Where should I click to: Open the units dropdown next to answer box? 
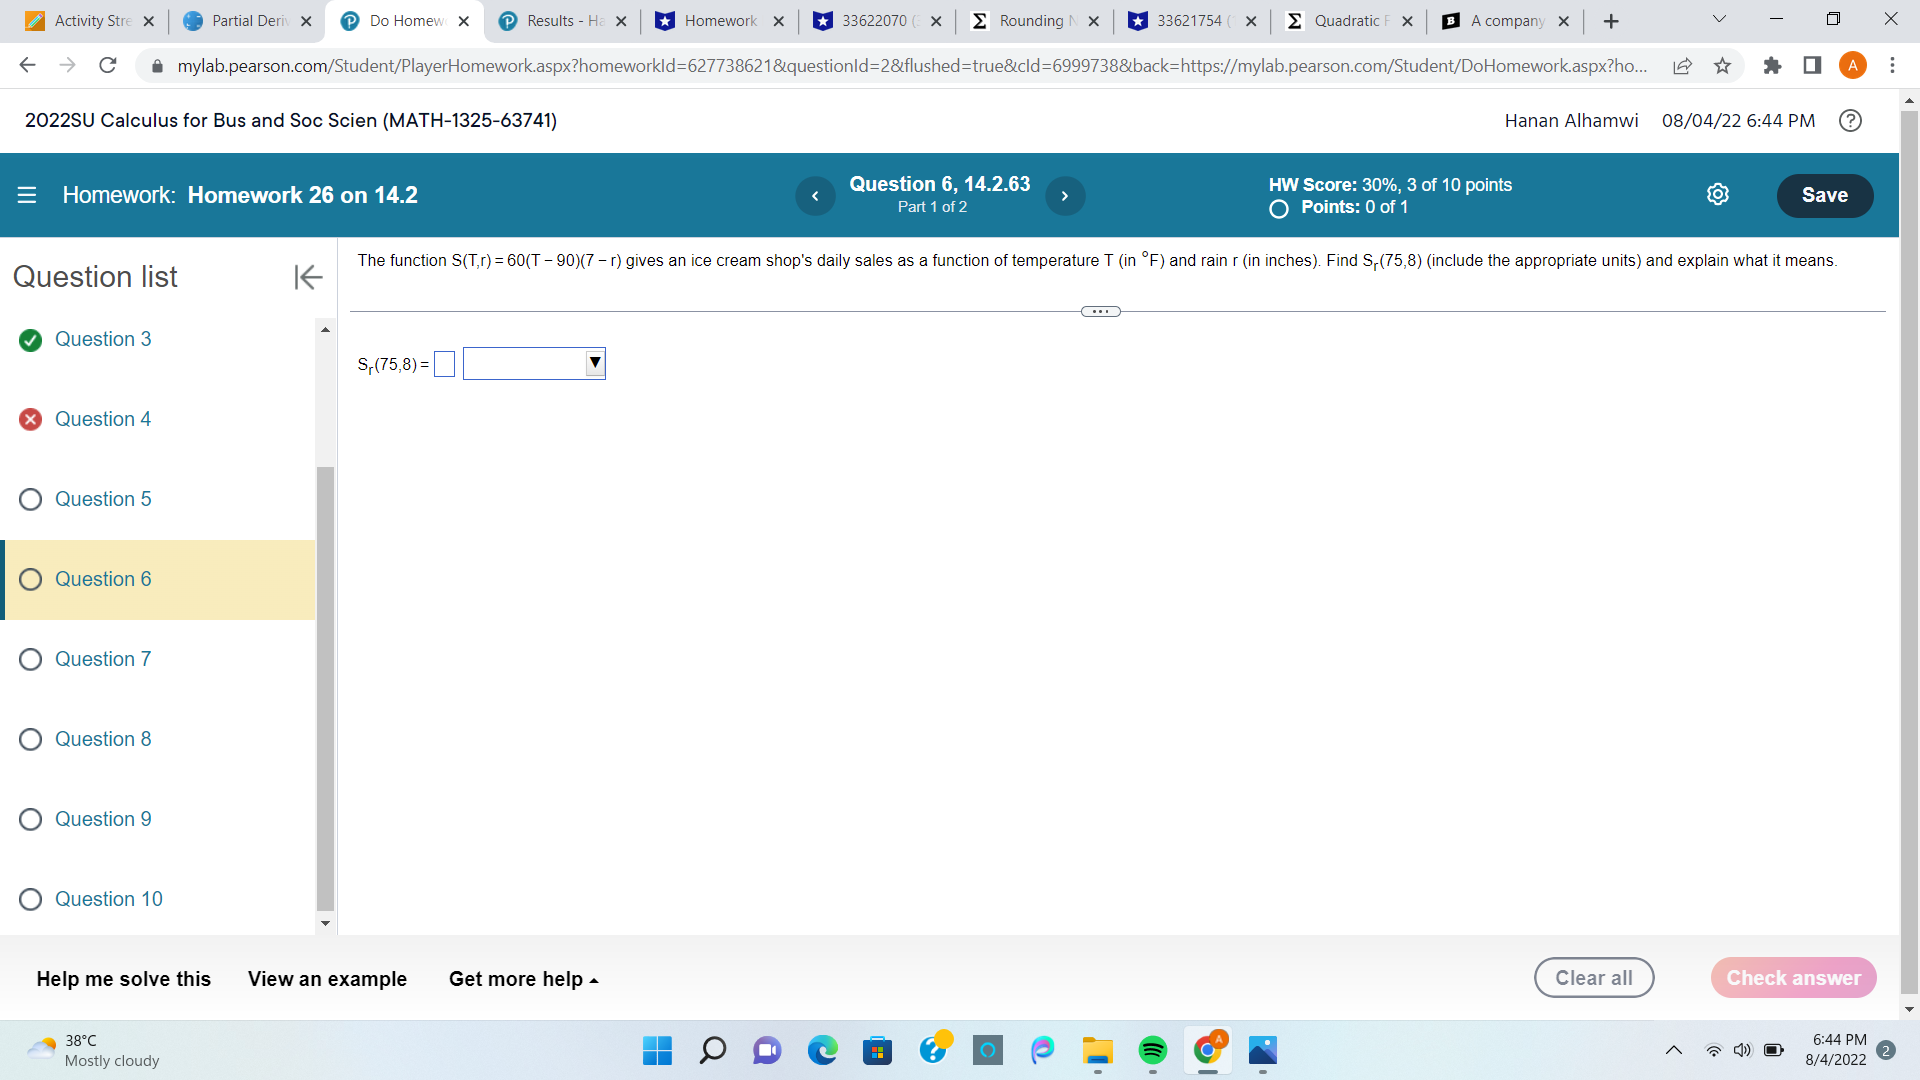534,363
